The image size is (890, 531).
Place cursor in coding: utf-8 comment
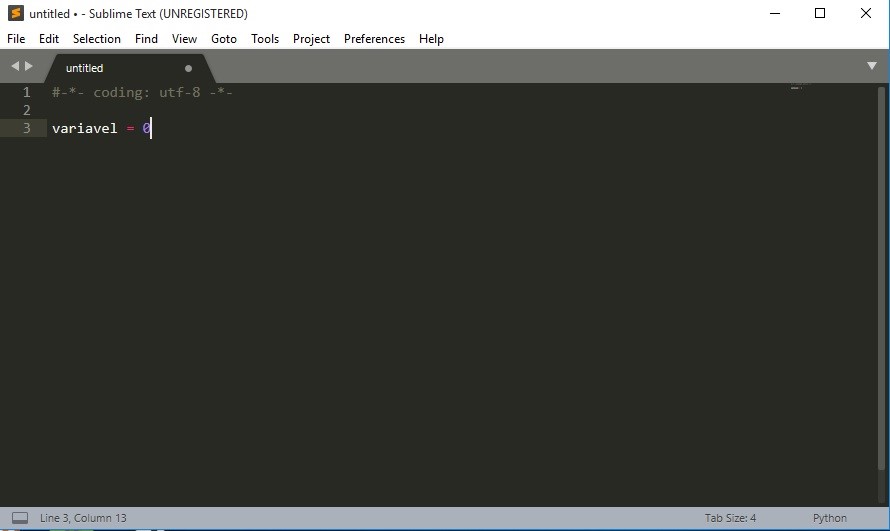point(142,92)
